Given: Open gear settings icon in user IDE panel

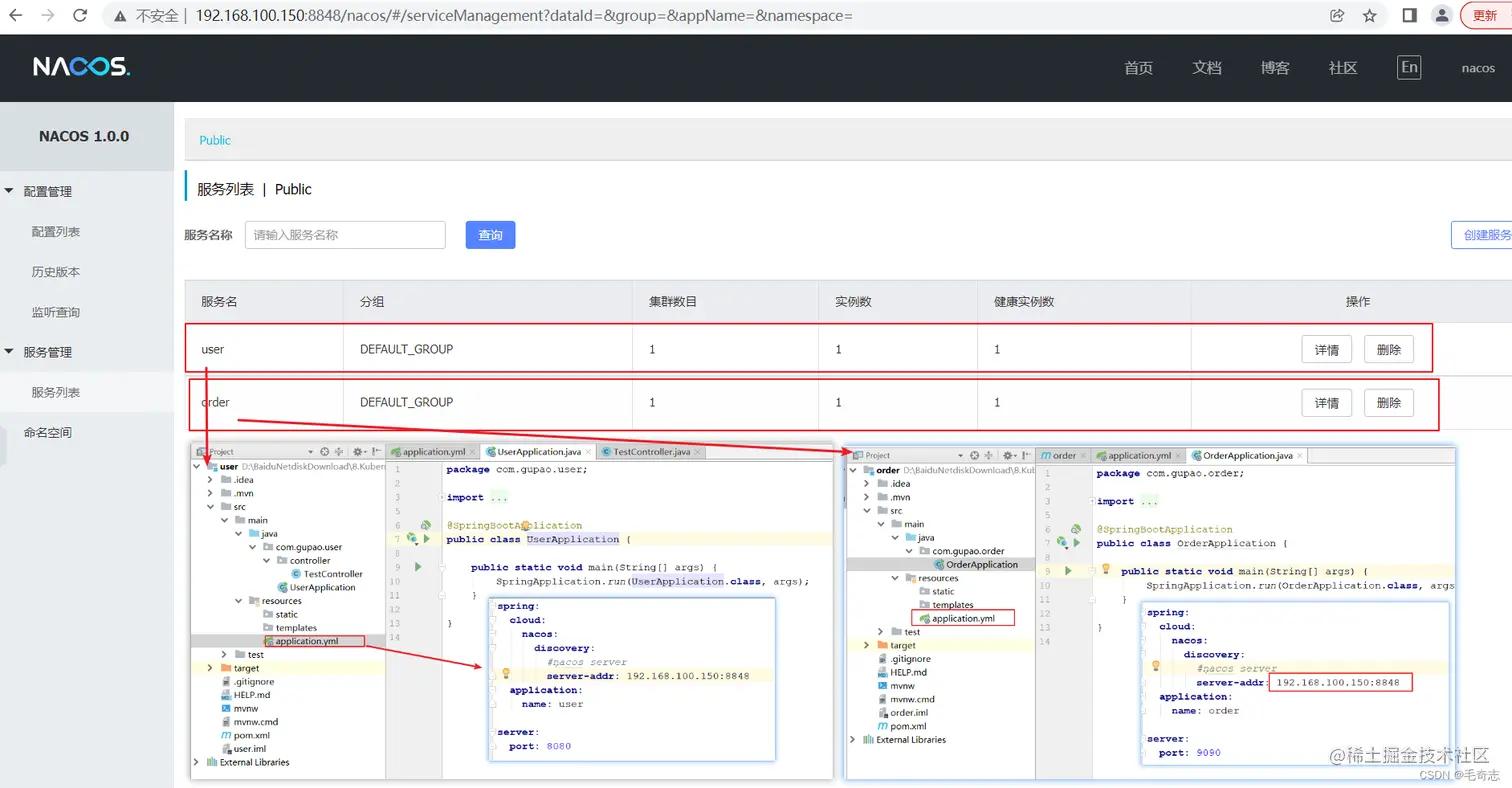Looking at the screenshot, I should click(358, 452).
